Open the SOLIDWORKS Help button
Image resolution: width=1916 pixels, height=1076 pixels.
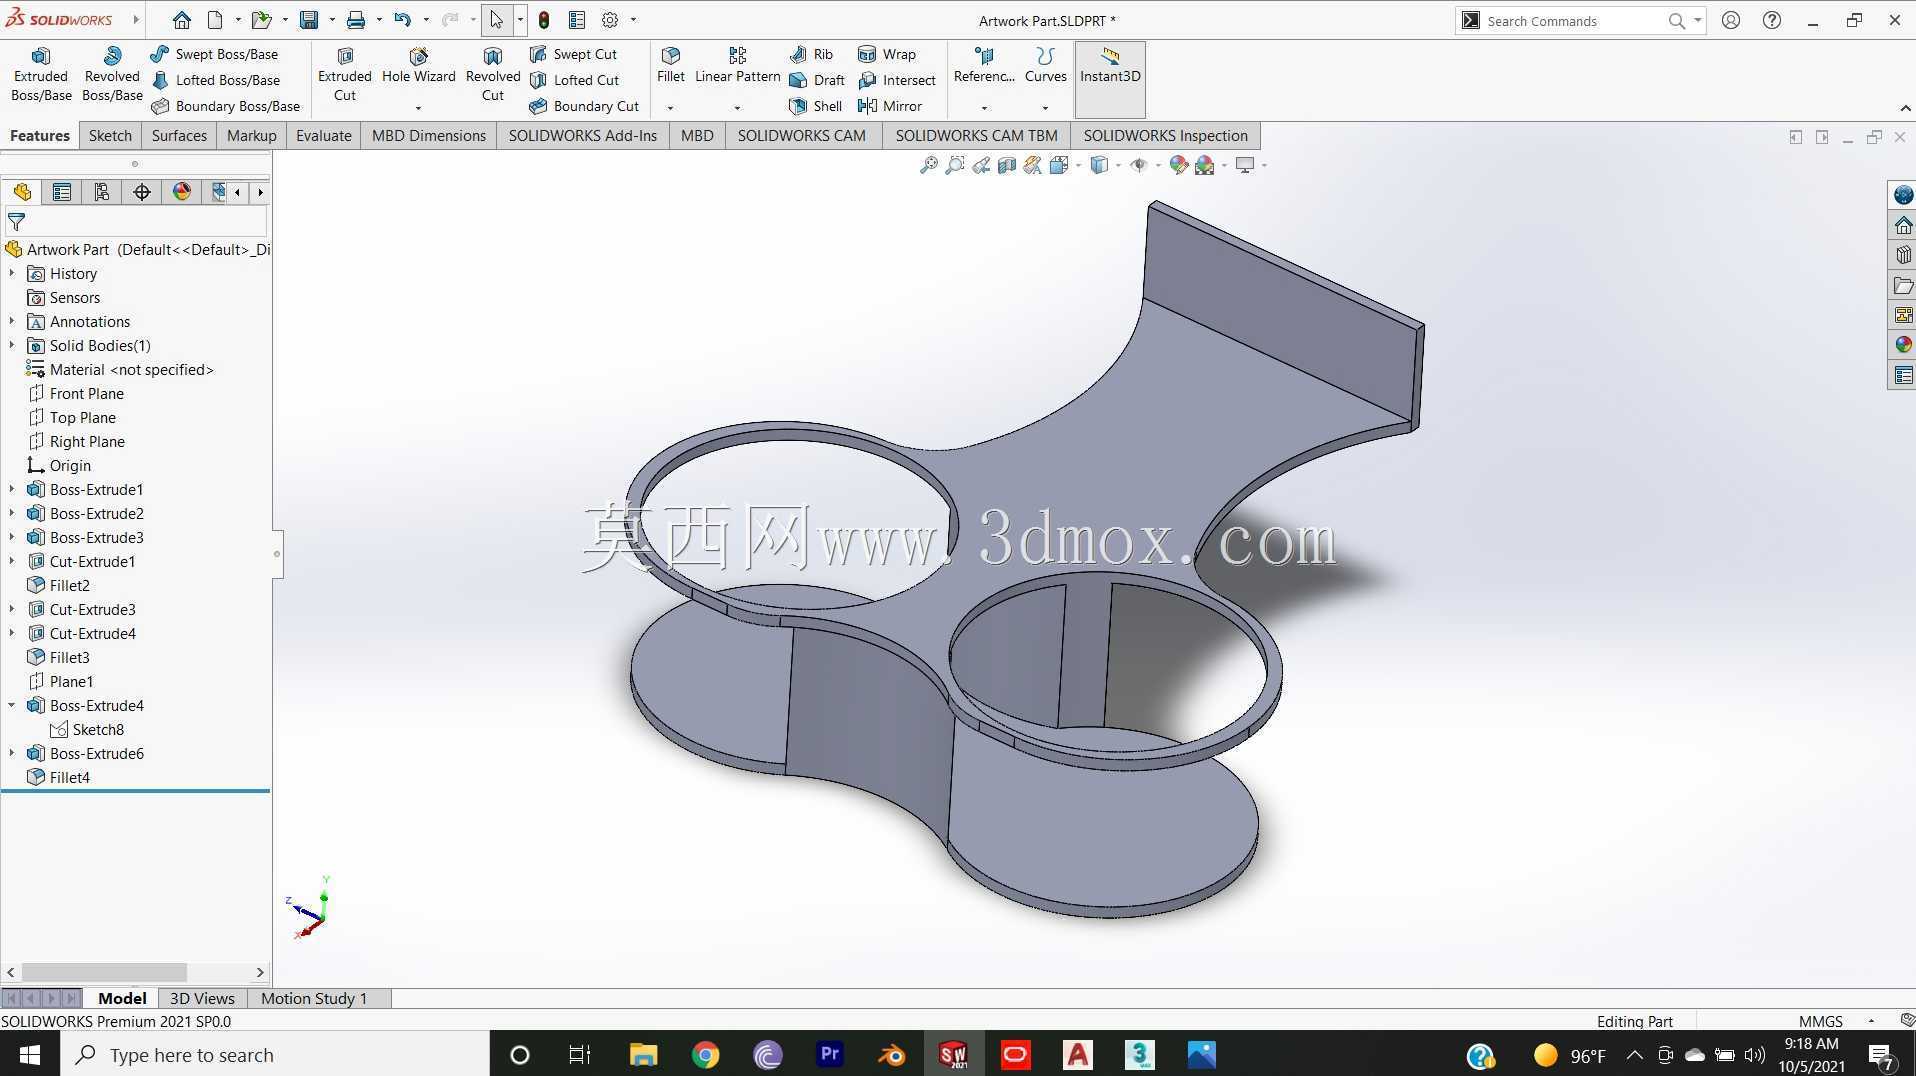coord(1772,20)
